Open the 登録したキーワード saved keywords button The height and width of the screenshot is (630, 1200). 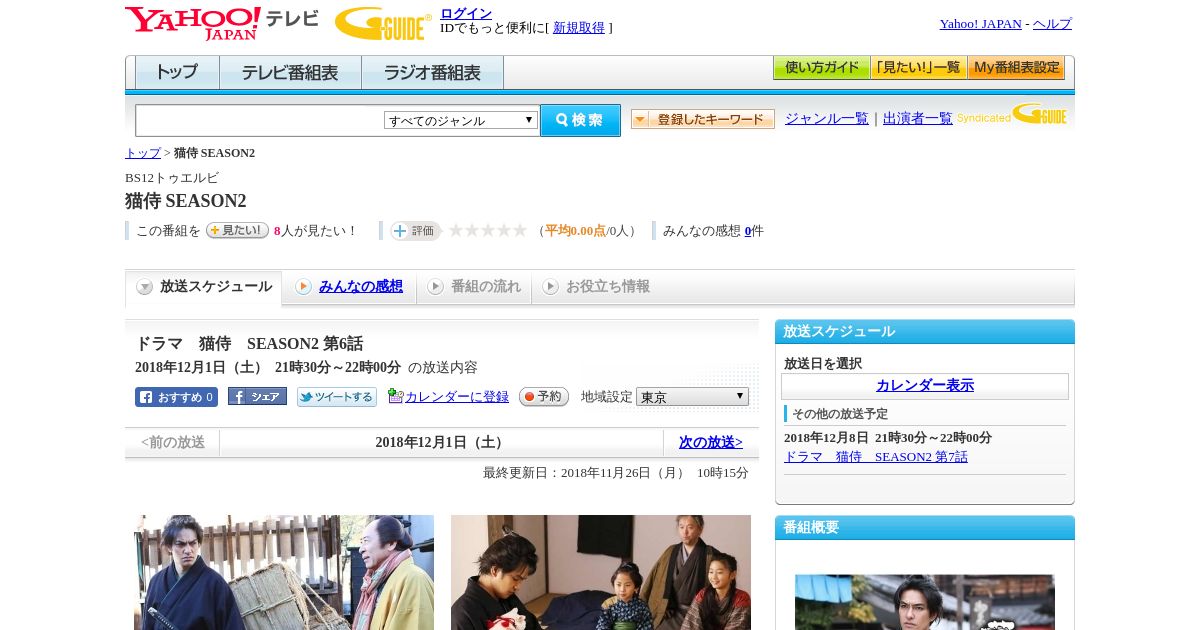click(703, 119)
